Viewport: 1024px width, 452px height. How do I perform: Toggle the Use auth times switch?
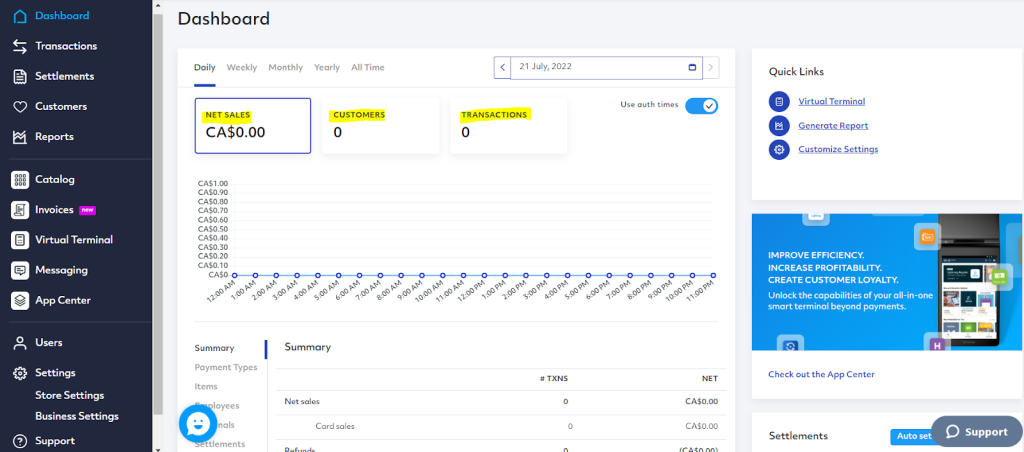pyautogui.click(x=701, y=105)
